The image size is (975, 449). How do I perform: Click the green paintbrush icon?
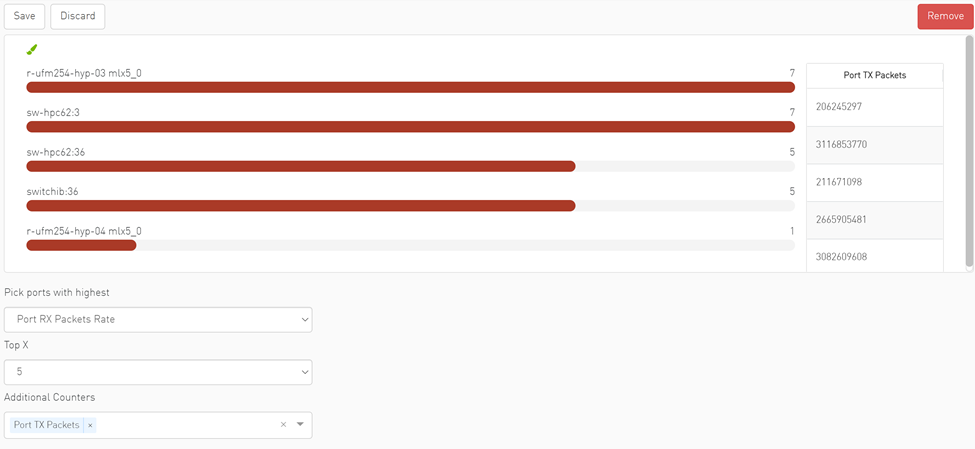[32, 49]
